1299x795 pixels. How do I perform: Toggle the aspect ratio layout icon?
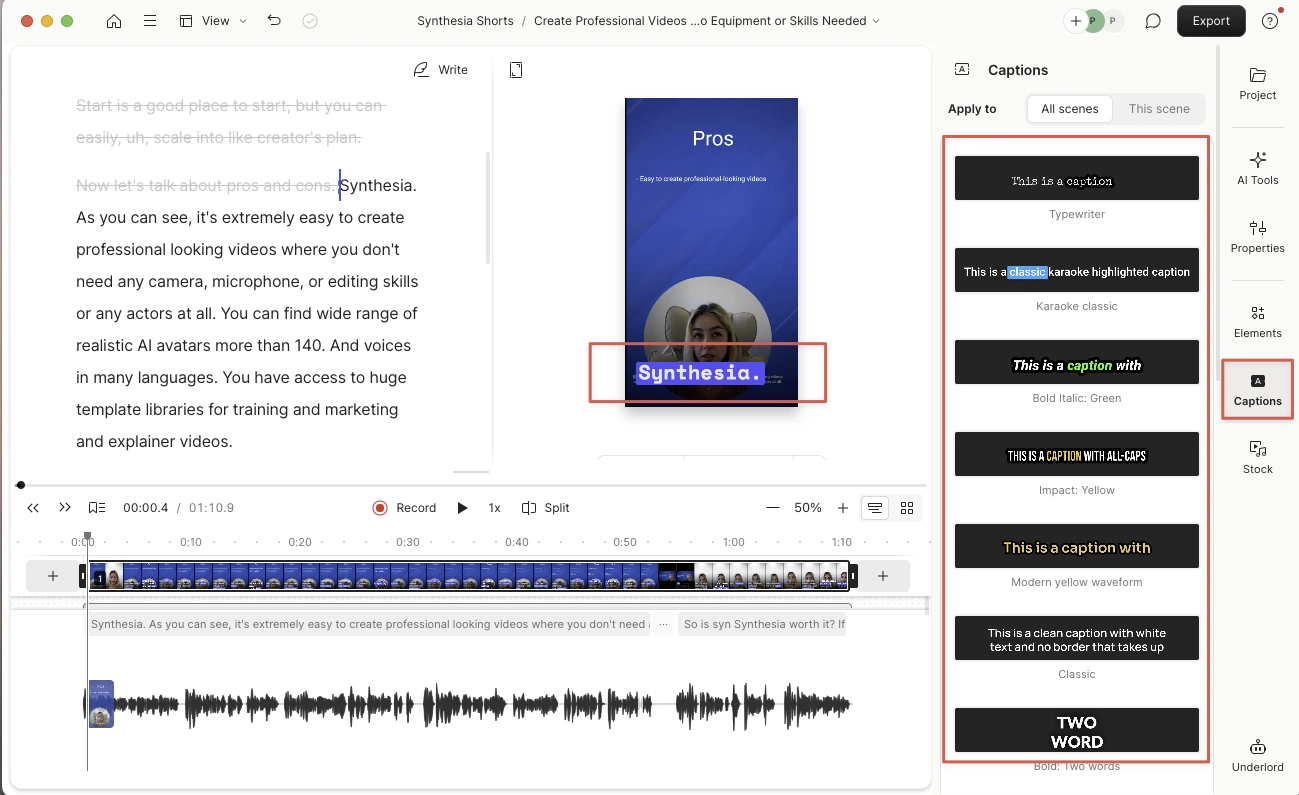[516, 70]
